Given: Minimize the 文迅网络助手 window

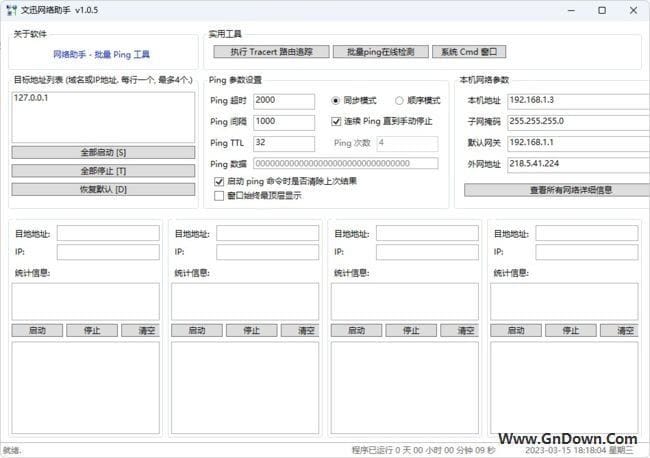Looking at the screenshot, I should point(571,10).
